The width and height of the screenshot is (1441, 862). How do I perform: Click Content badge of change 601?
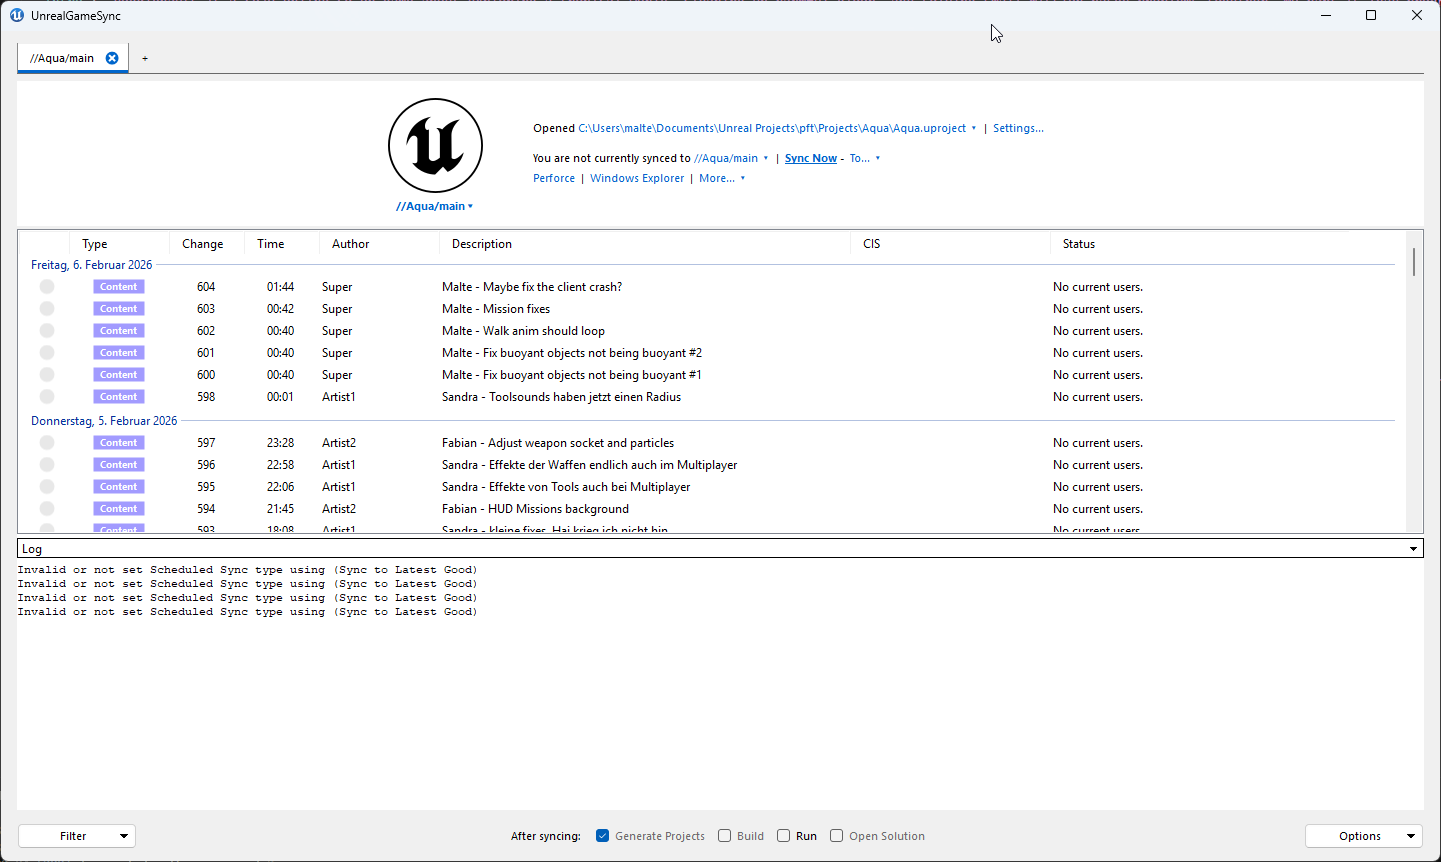click(119, 353)
